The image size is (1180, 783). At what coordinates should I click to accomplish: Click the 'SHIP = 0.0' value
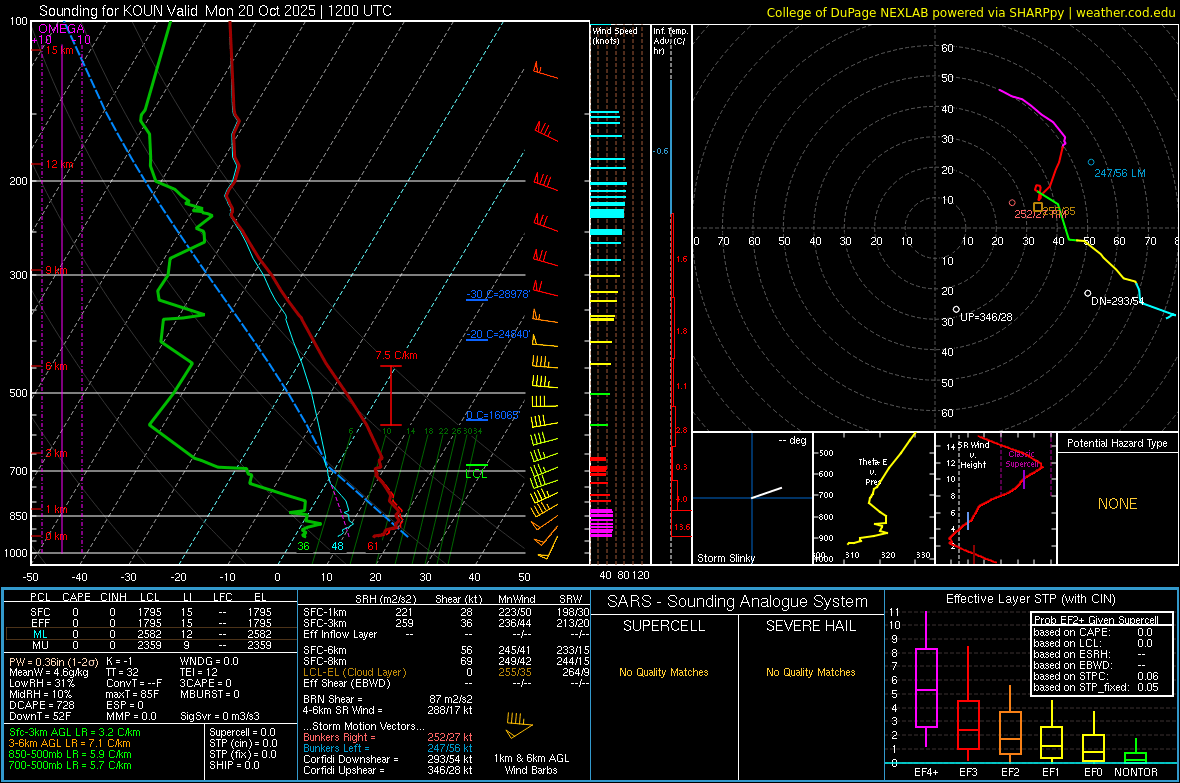pos(234,765)
